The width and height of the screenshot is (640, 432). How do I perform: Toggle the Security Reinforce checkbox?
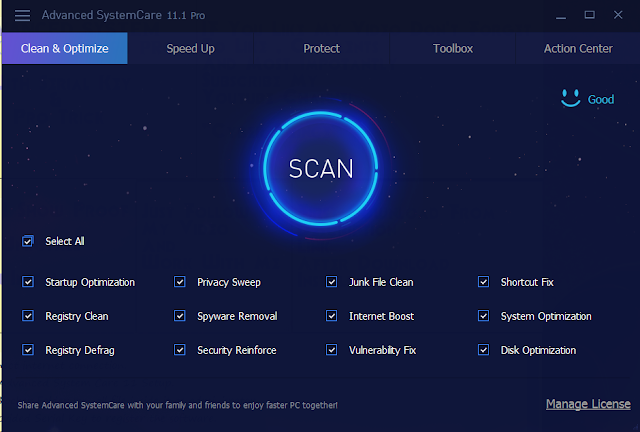coord(180,350)
